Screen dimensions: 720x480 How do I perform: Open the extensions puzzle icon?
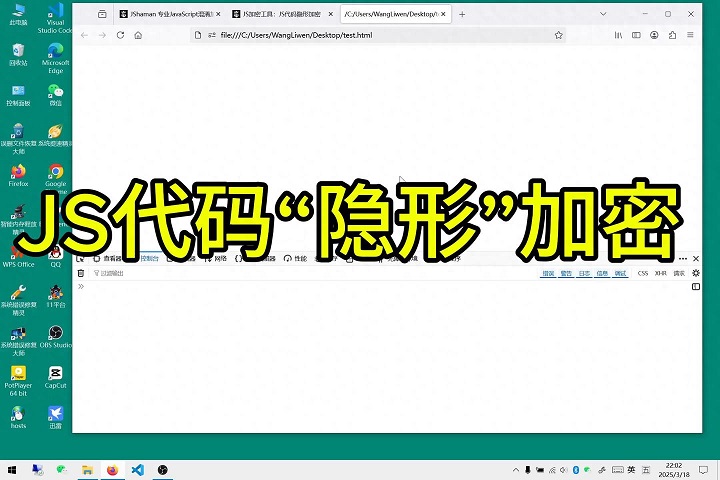click(x=672, y=35)
